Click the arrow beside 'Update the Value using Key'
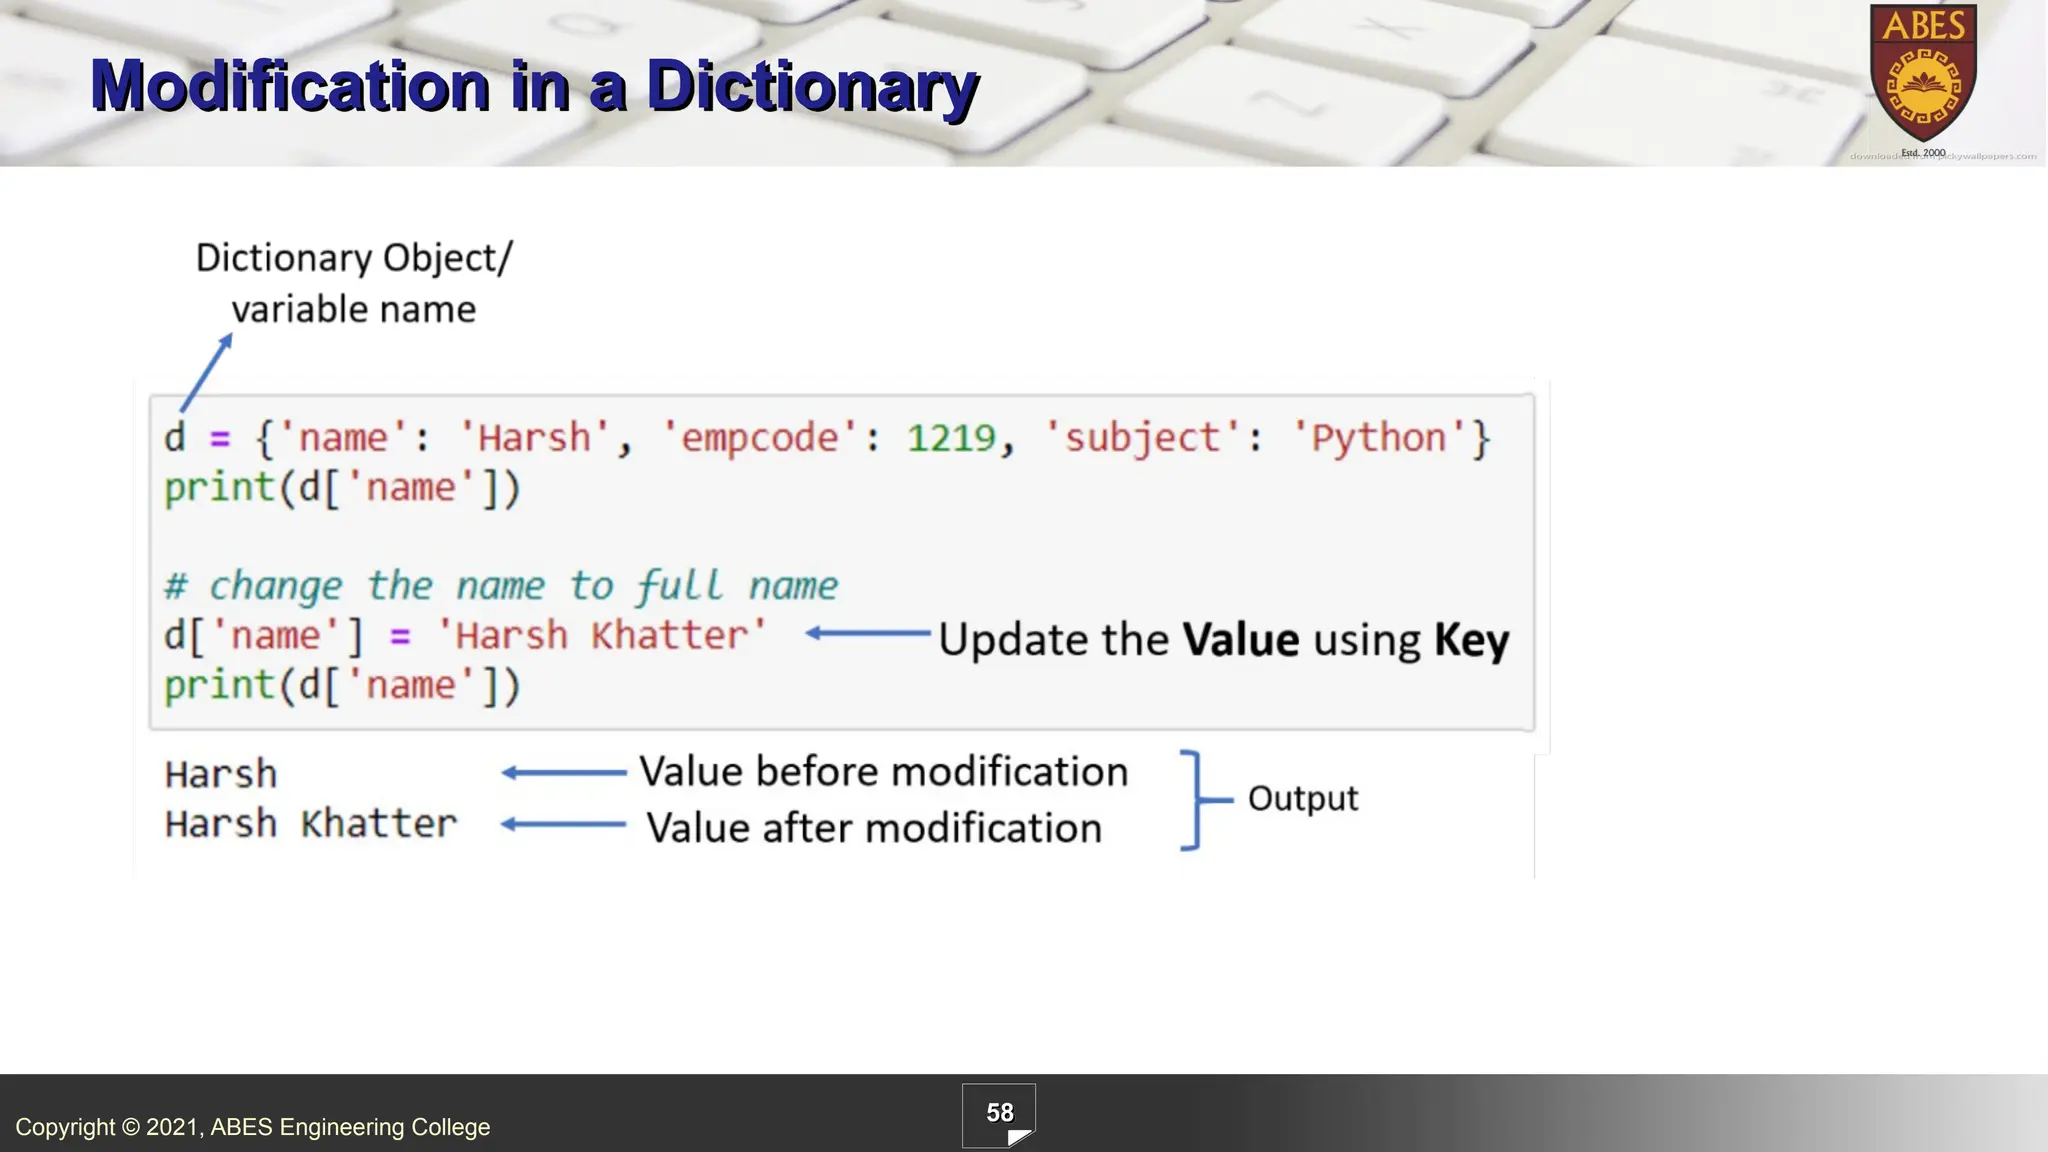Viewport: 2048px width, 1152px height. [x=867, y=633]
